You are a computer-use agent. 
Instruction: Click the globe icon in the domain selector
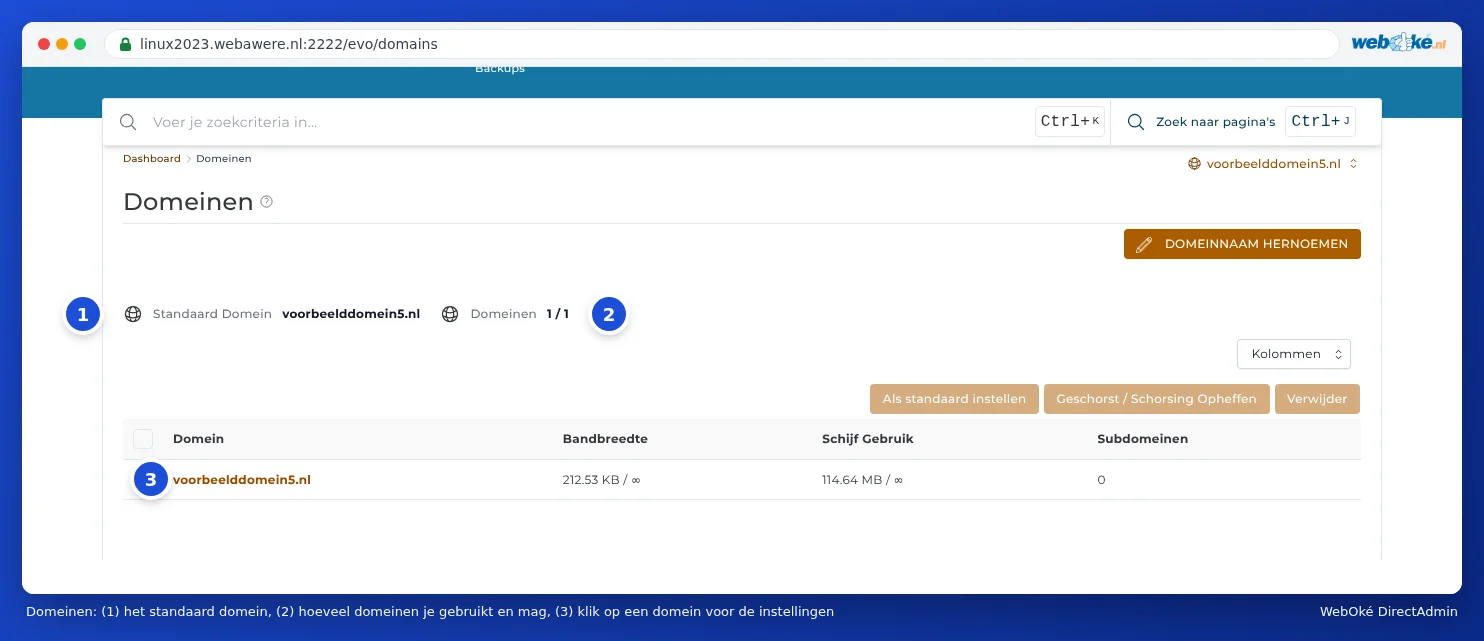tap(1194, 163)
